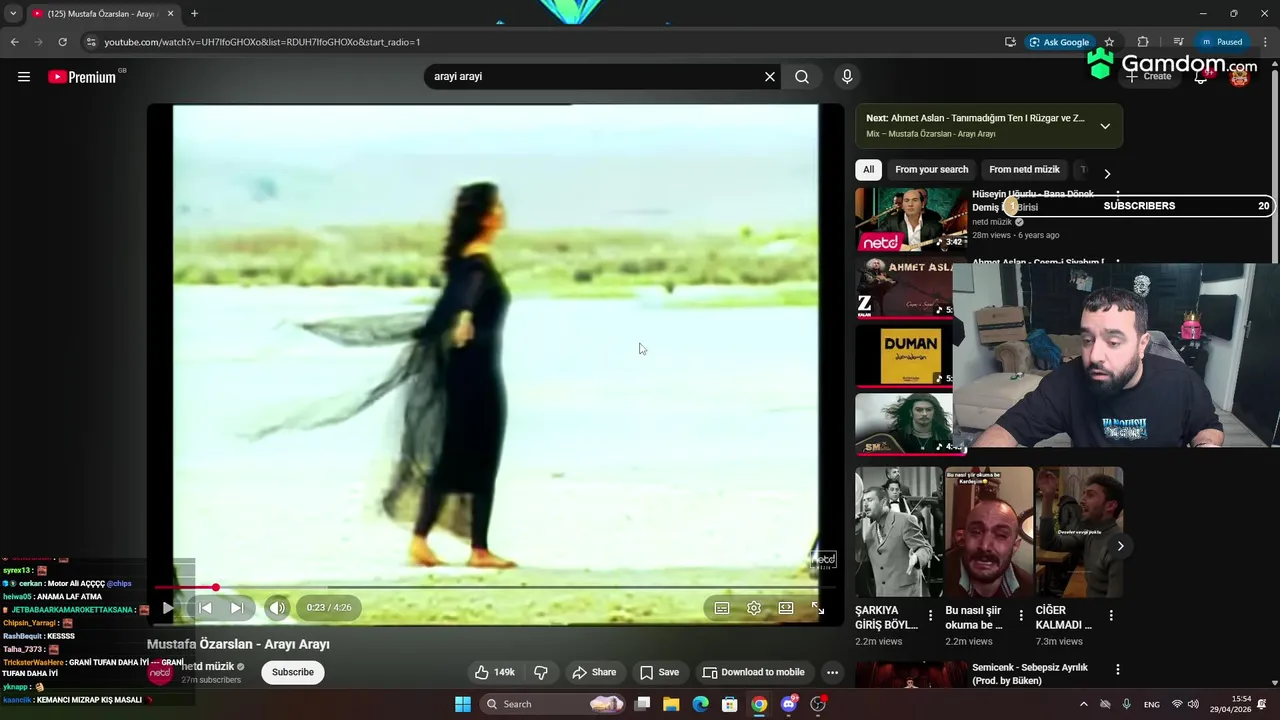The height and width of the screenshot is (720, 1280).
Task: Enter full screen on the player
Action: click(818, 608)
